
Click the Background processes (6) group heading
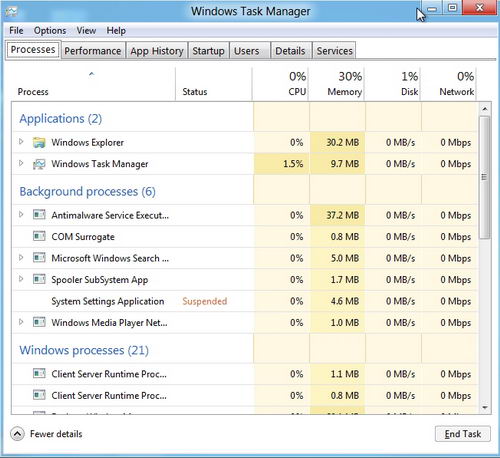87,192
